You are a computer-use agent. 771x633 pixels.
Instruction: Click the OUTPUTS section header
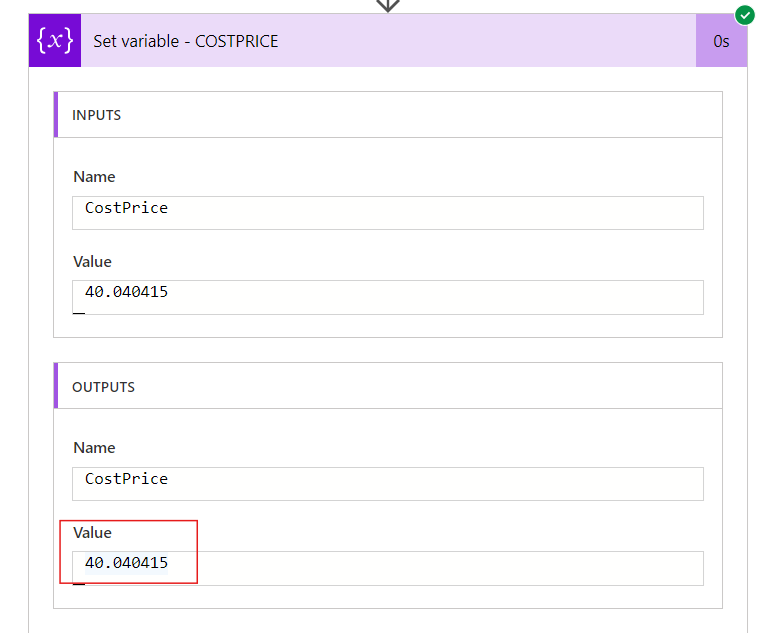coord(388,386)
